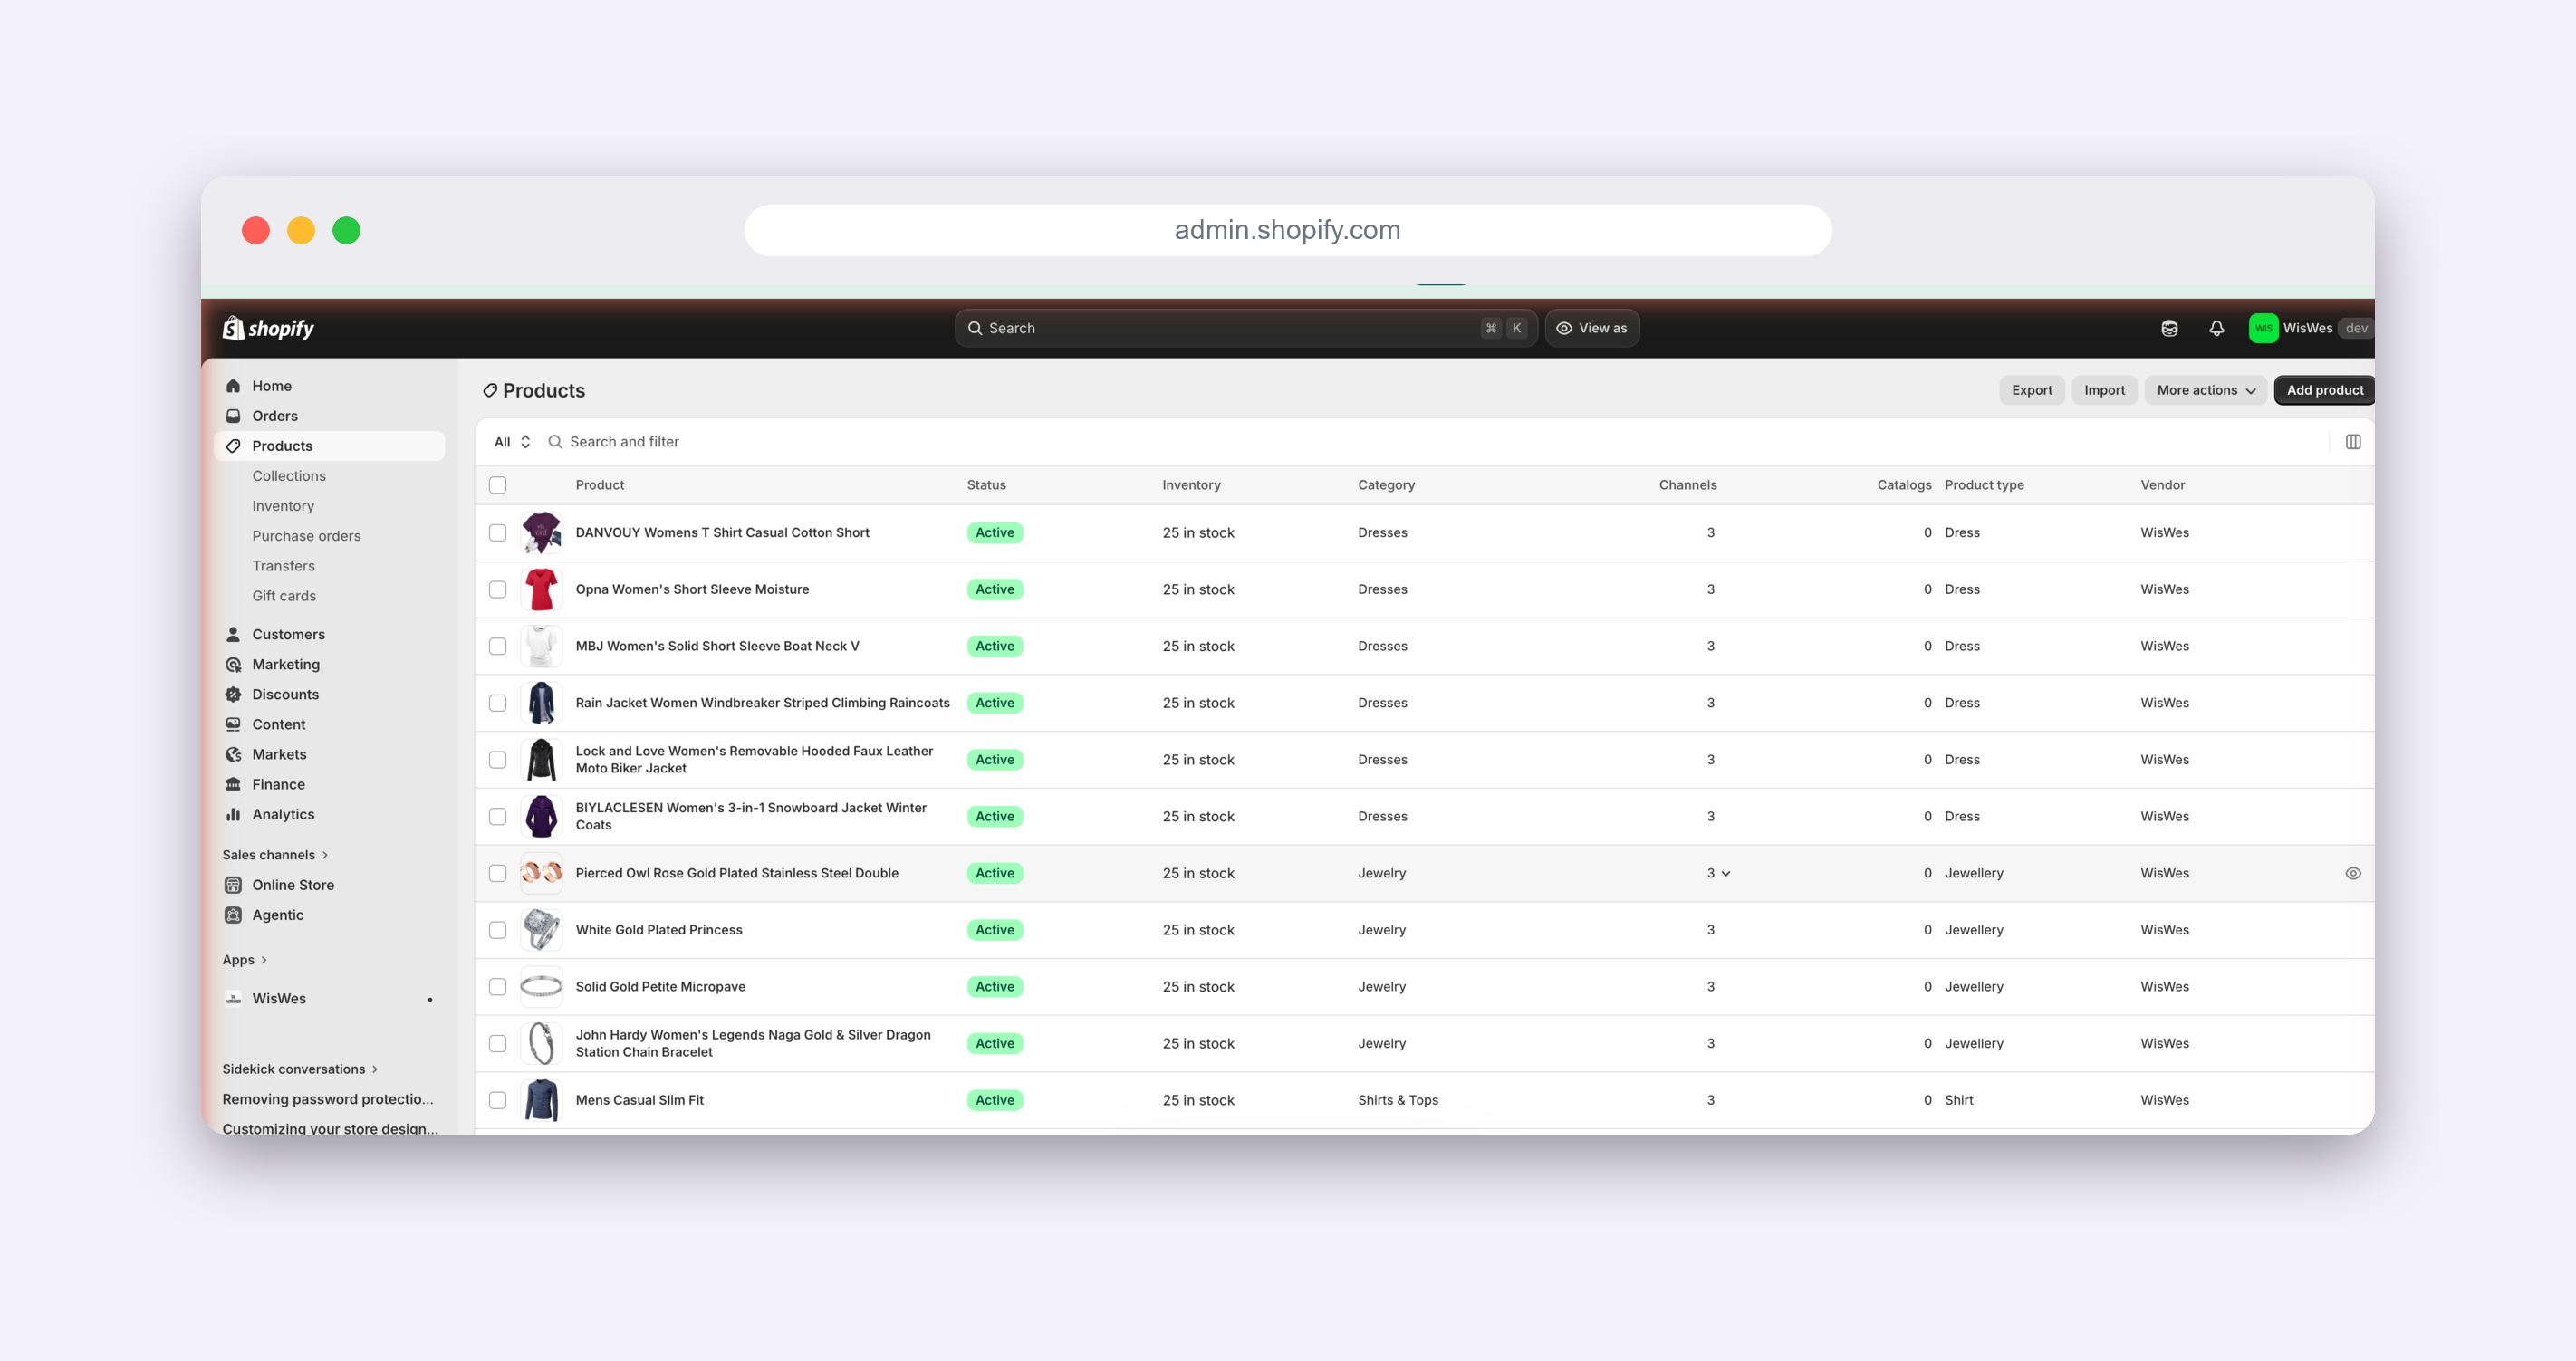Screen dimensions: 2576x1361
Task: Click the Edit columns icon
Action: [2353, 442]
